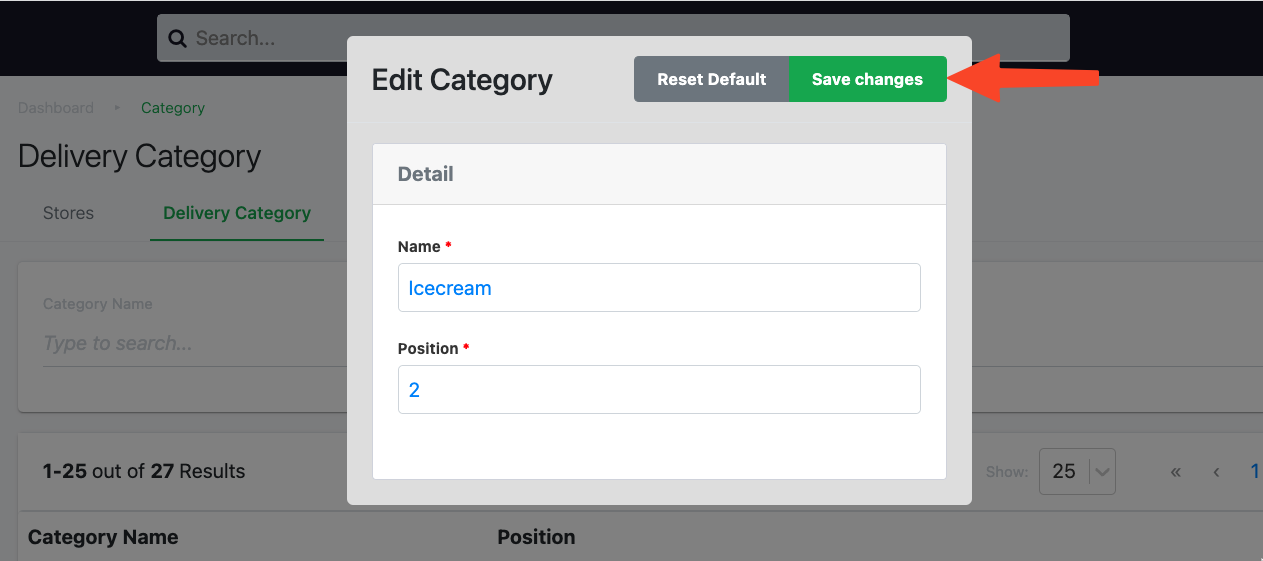Select page 1 in pagination
Screen dimensions: 1263x561
(x=1255, y=471)
